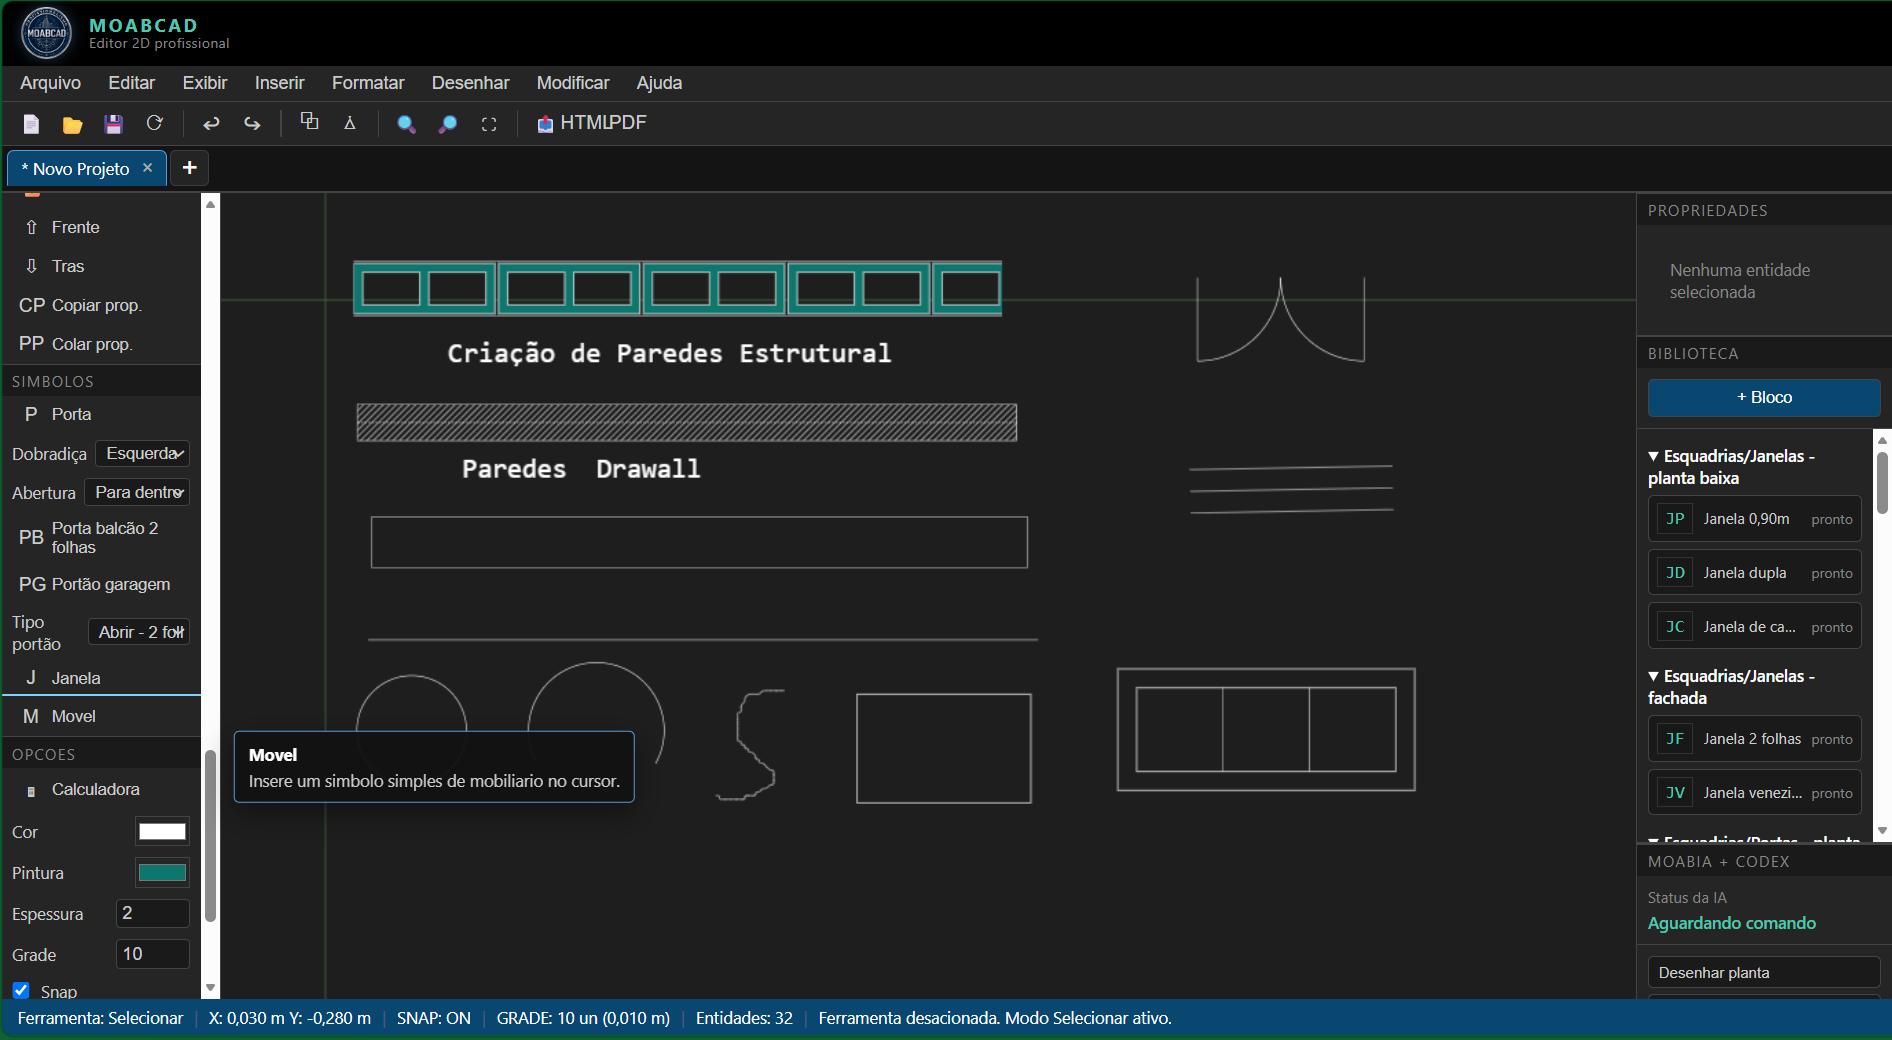Close the Novo Projeto tab
Screen dimensions: 1892x1040
(147, 168)
